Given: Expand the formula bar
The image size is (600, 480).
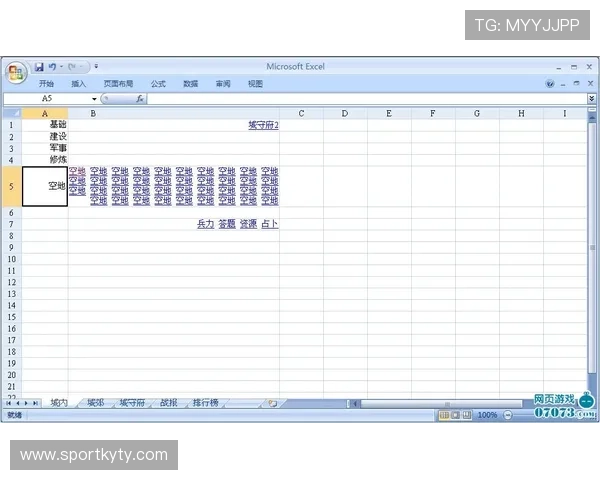Looking at the screenshot, I should click(592, 99).
